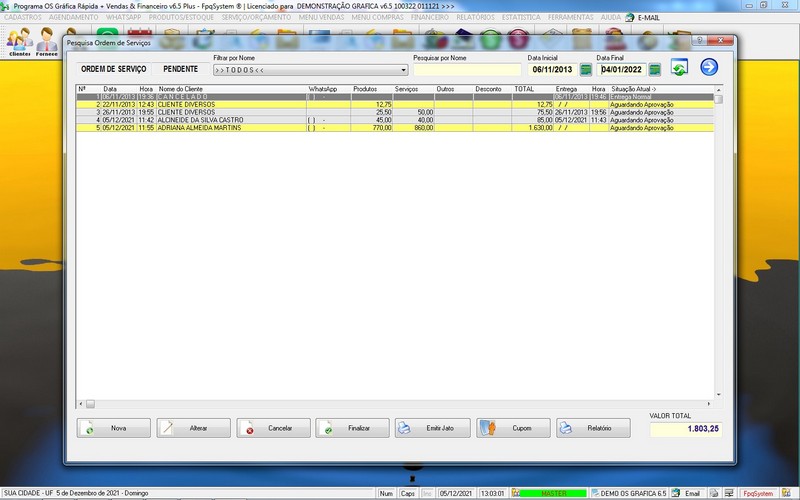Screen dimensions: 800x500
Task: Open the FERRAMENTAS menu
Action: coord(570,17)
